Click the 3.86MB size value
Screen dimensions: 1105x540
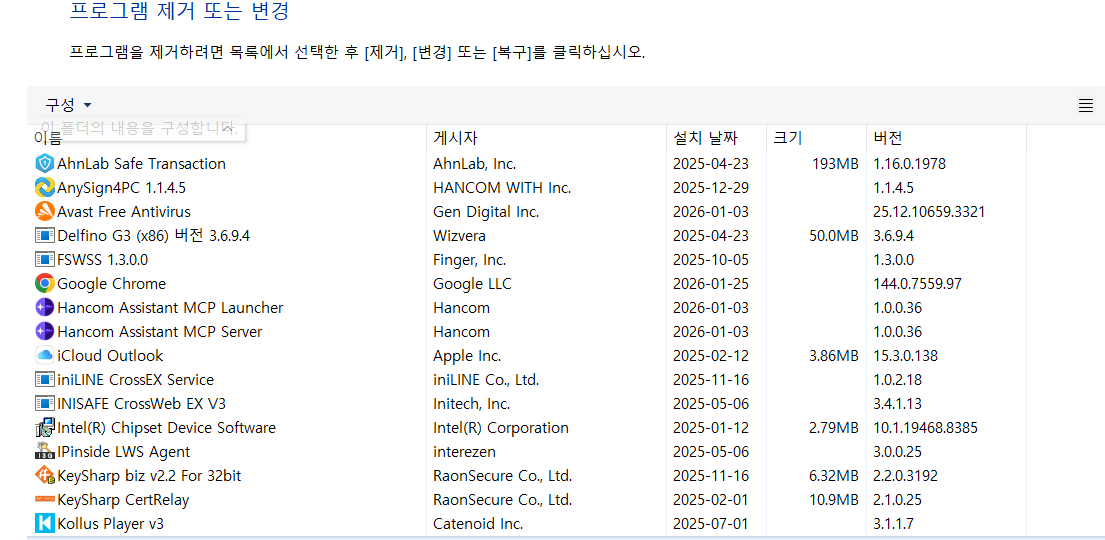pos(834,355)
